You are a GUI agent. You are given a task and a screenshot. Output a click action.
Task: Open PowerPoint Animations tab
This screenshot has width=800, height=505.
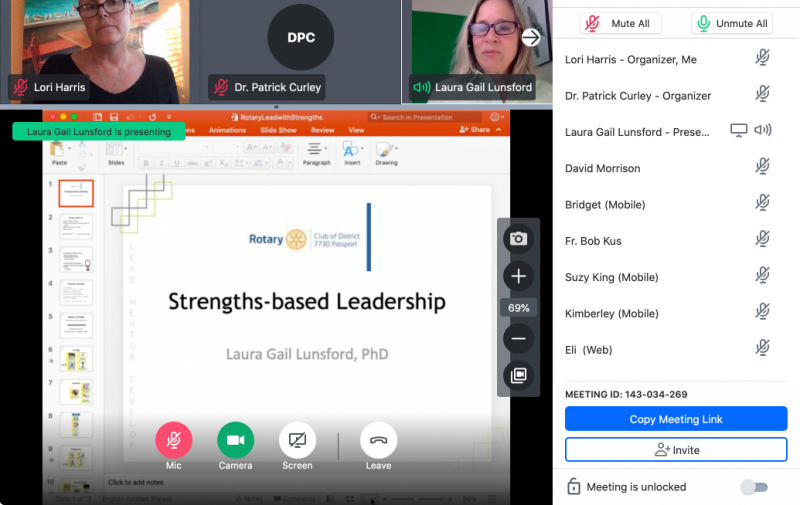pos(228,130)
